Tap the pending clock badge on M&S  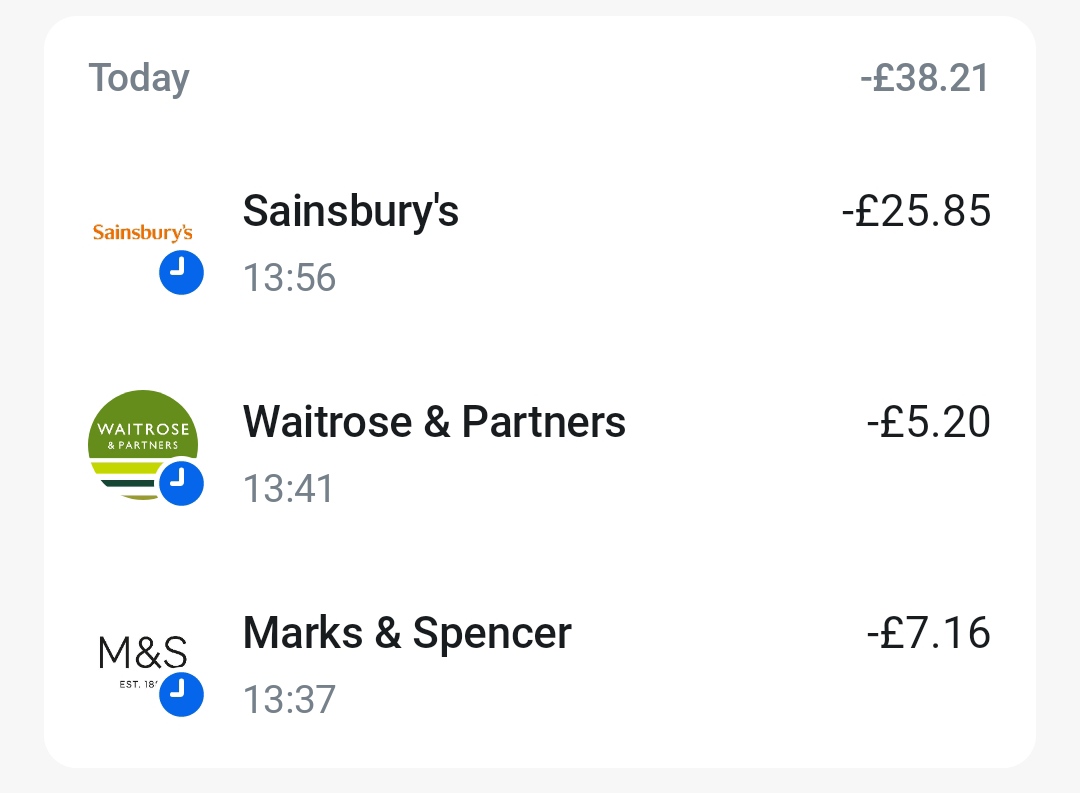pos(181,694)
